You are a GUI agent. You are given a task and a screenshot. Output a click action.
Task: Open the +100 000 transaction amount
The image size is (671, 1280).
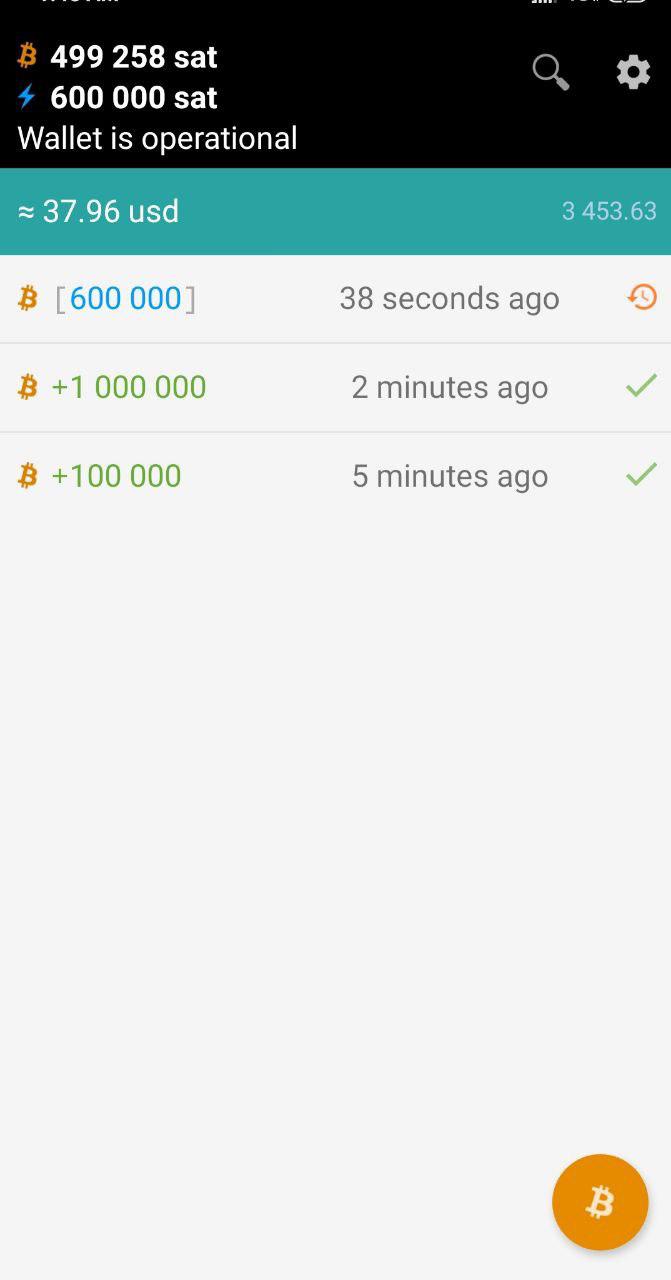[116, 476]
